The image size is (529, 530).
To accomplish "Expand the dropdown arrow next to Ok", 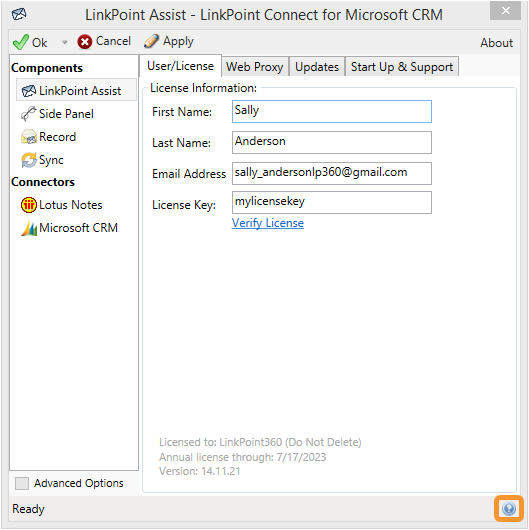I will click(x=65, y=42).
